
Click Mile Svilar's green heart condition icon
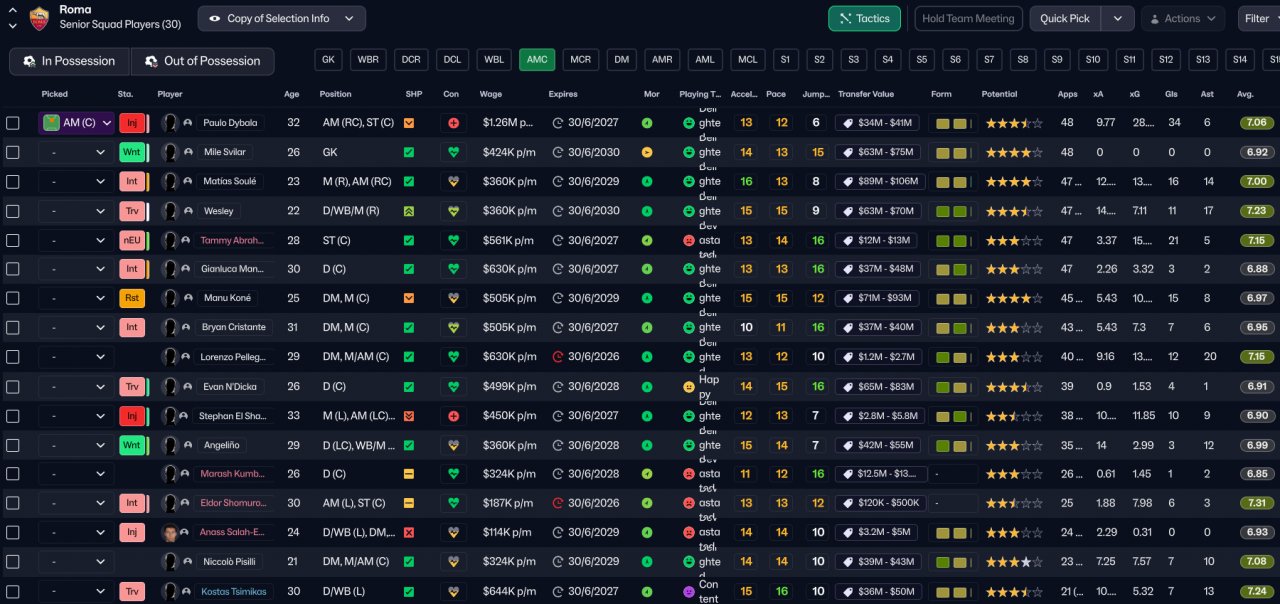[x=454, y=152]
